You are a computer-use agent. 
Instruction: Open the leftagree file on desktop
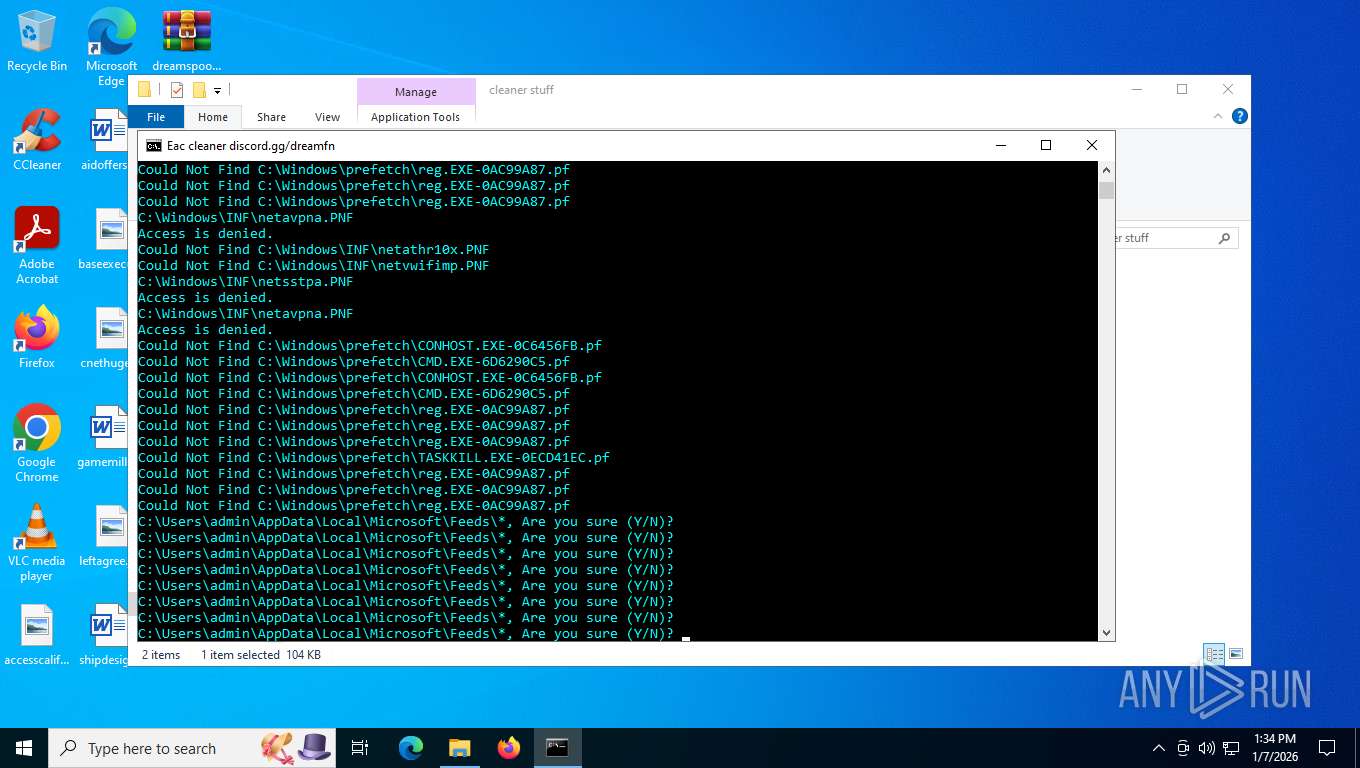pyautogui.click(x=104, y=536)
